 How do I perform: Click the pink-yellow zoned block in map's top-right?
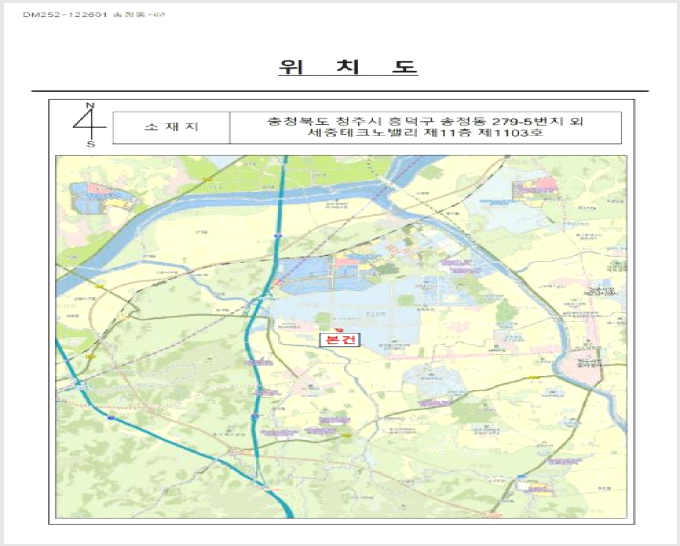point(536,189)
